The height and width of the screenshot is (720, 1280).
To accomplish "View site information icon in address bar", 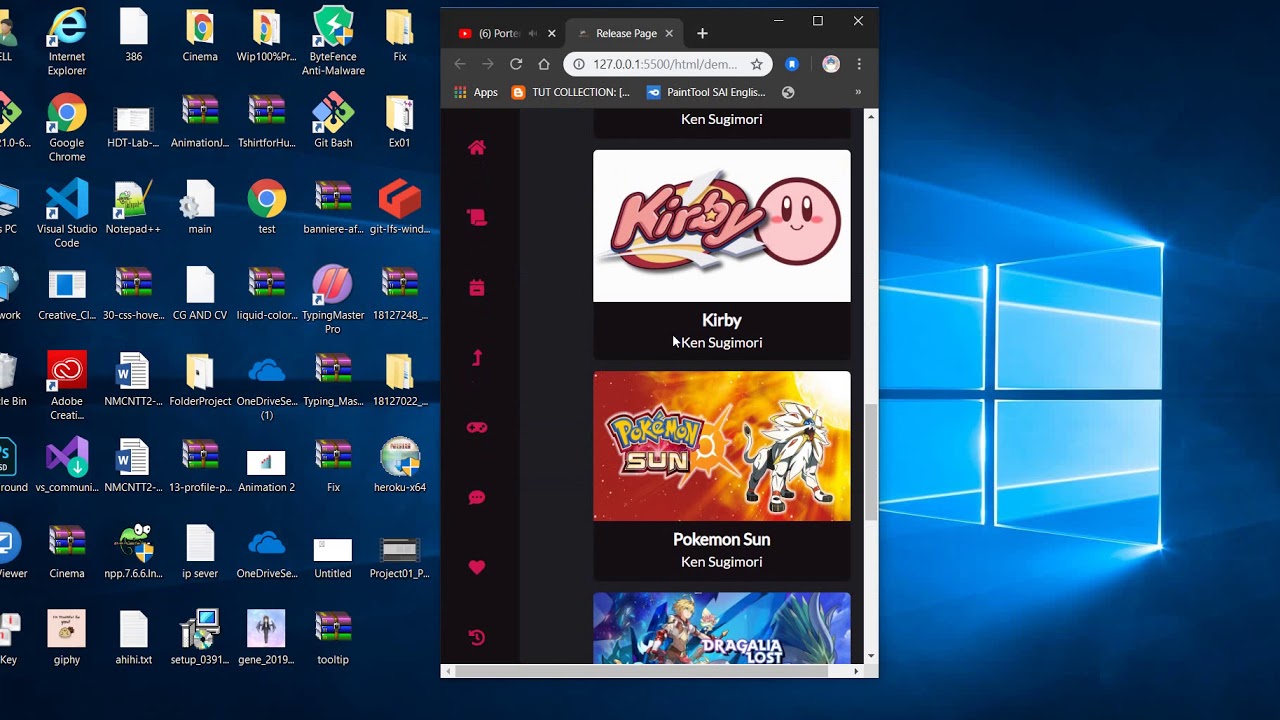I will coord(579,64).
